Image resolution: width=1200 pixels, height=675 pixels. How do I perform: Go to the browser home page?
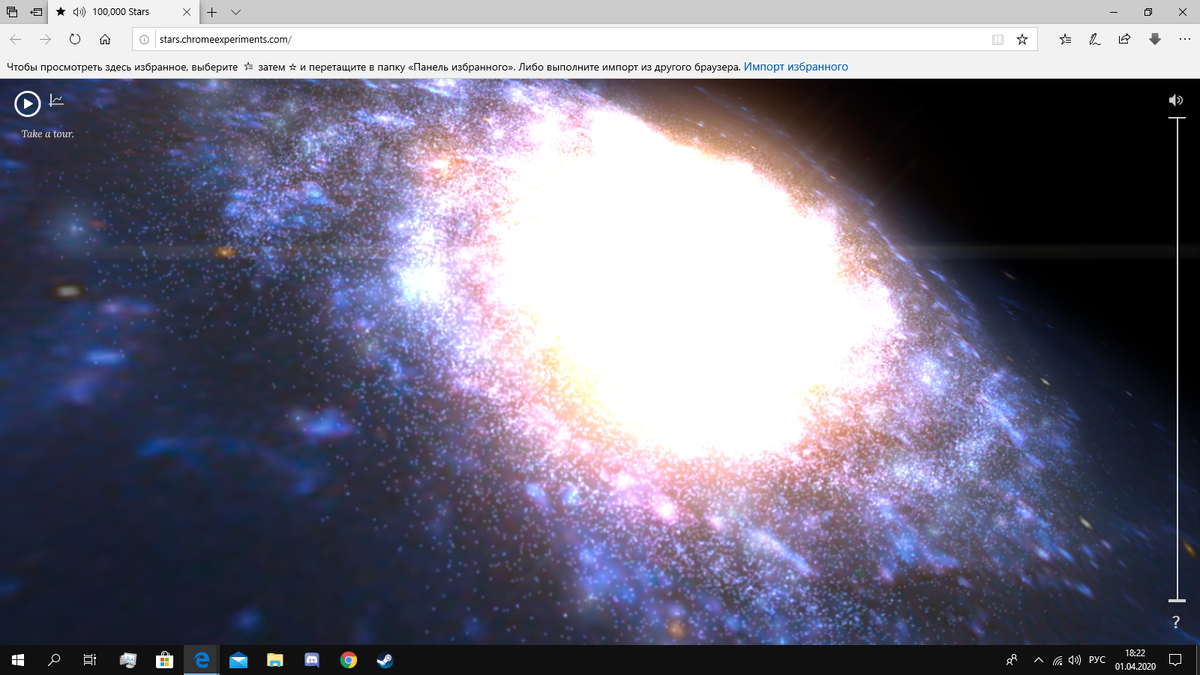(x=105, y=40)
